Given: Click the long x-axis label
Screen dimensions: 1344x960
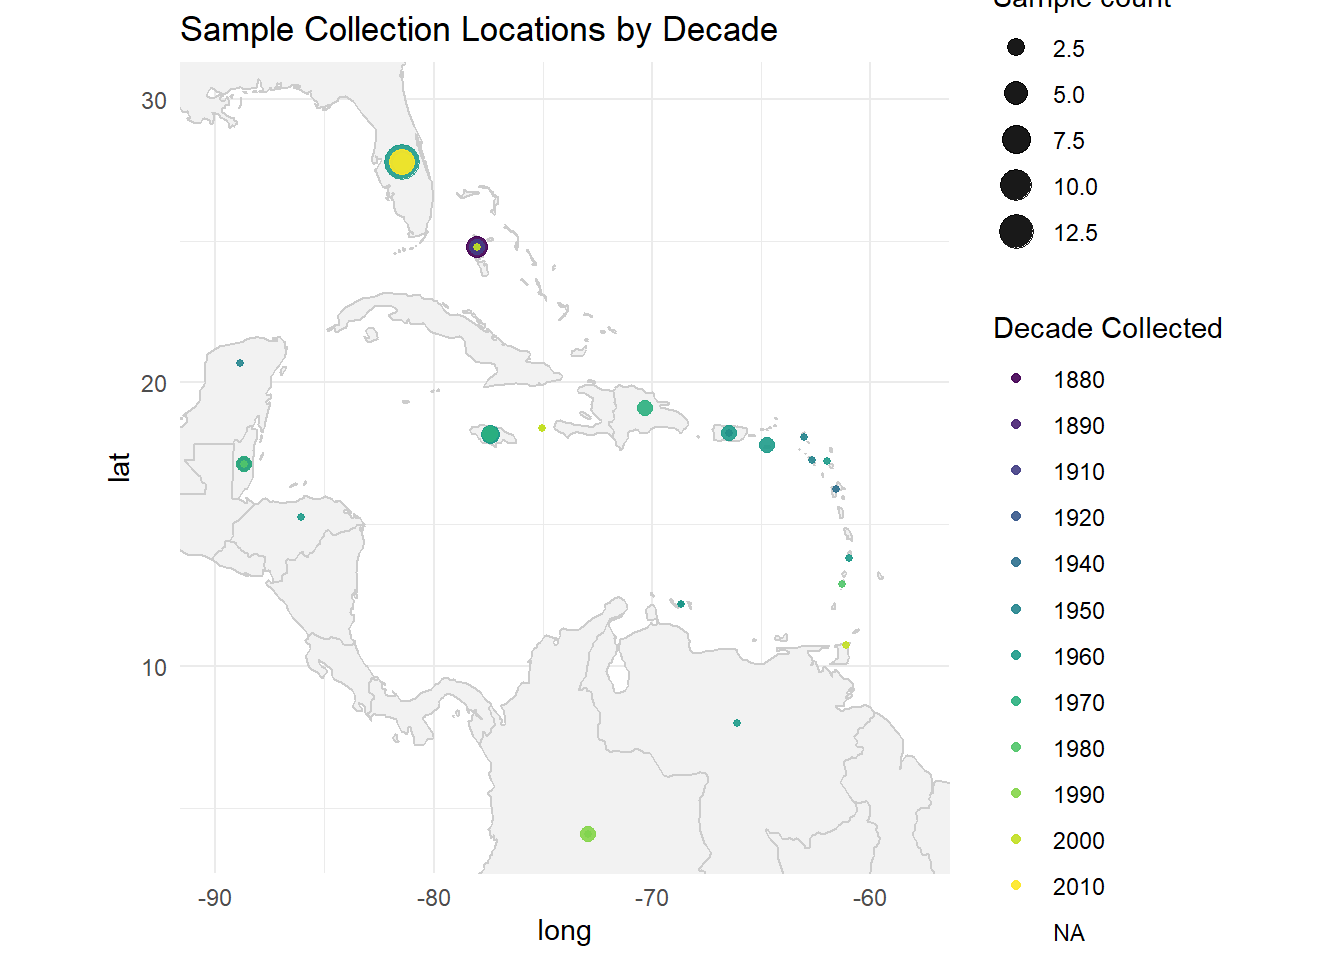Looking at the screenshot, I should (x=564, y=930).
